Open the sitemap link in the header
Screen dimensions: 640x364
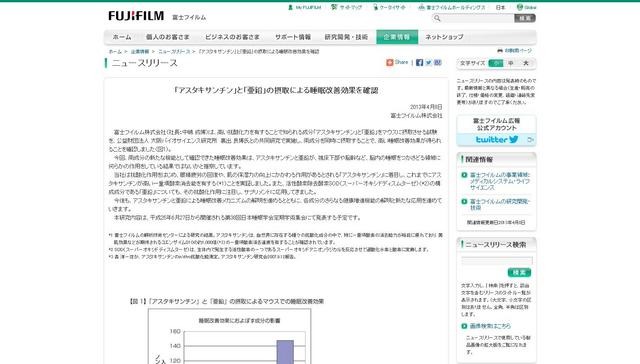pyautogui.click(x=347, y=7)
